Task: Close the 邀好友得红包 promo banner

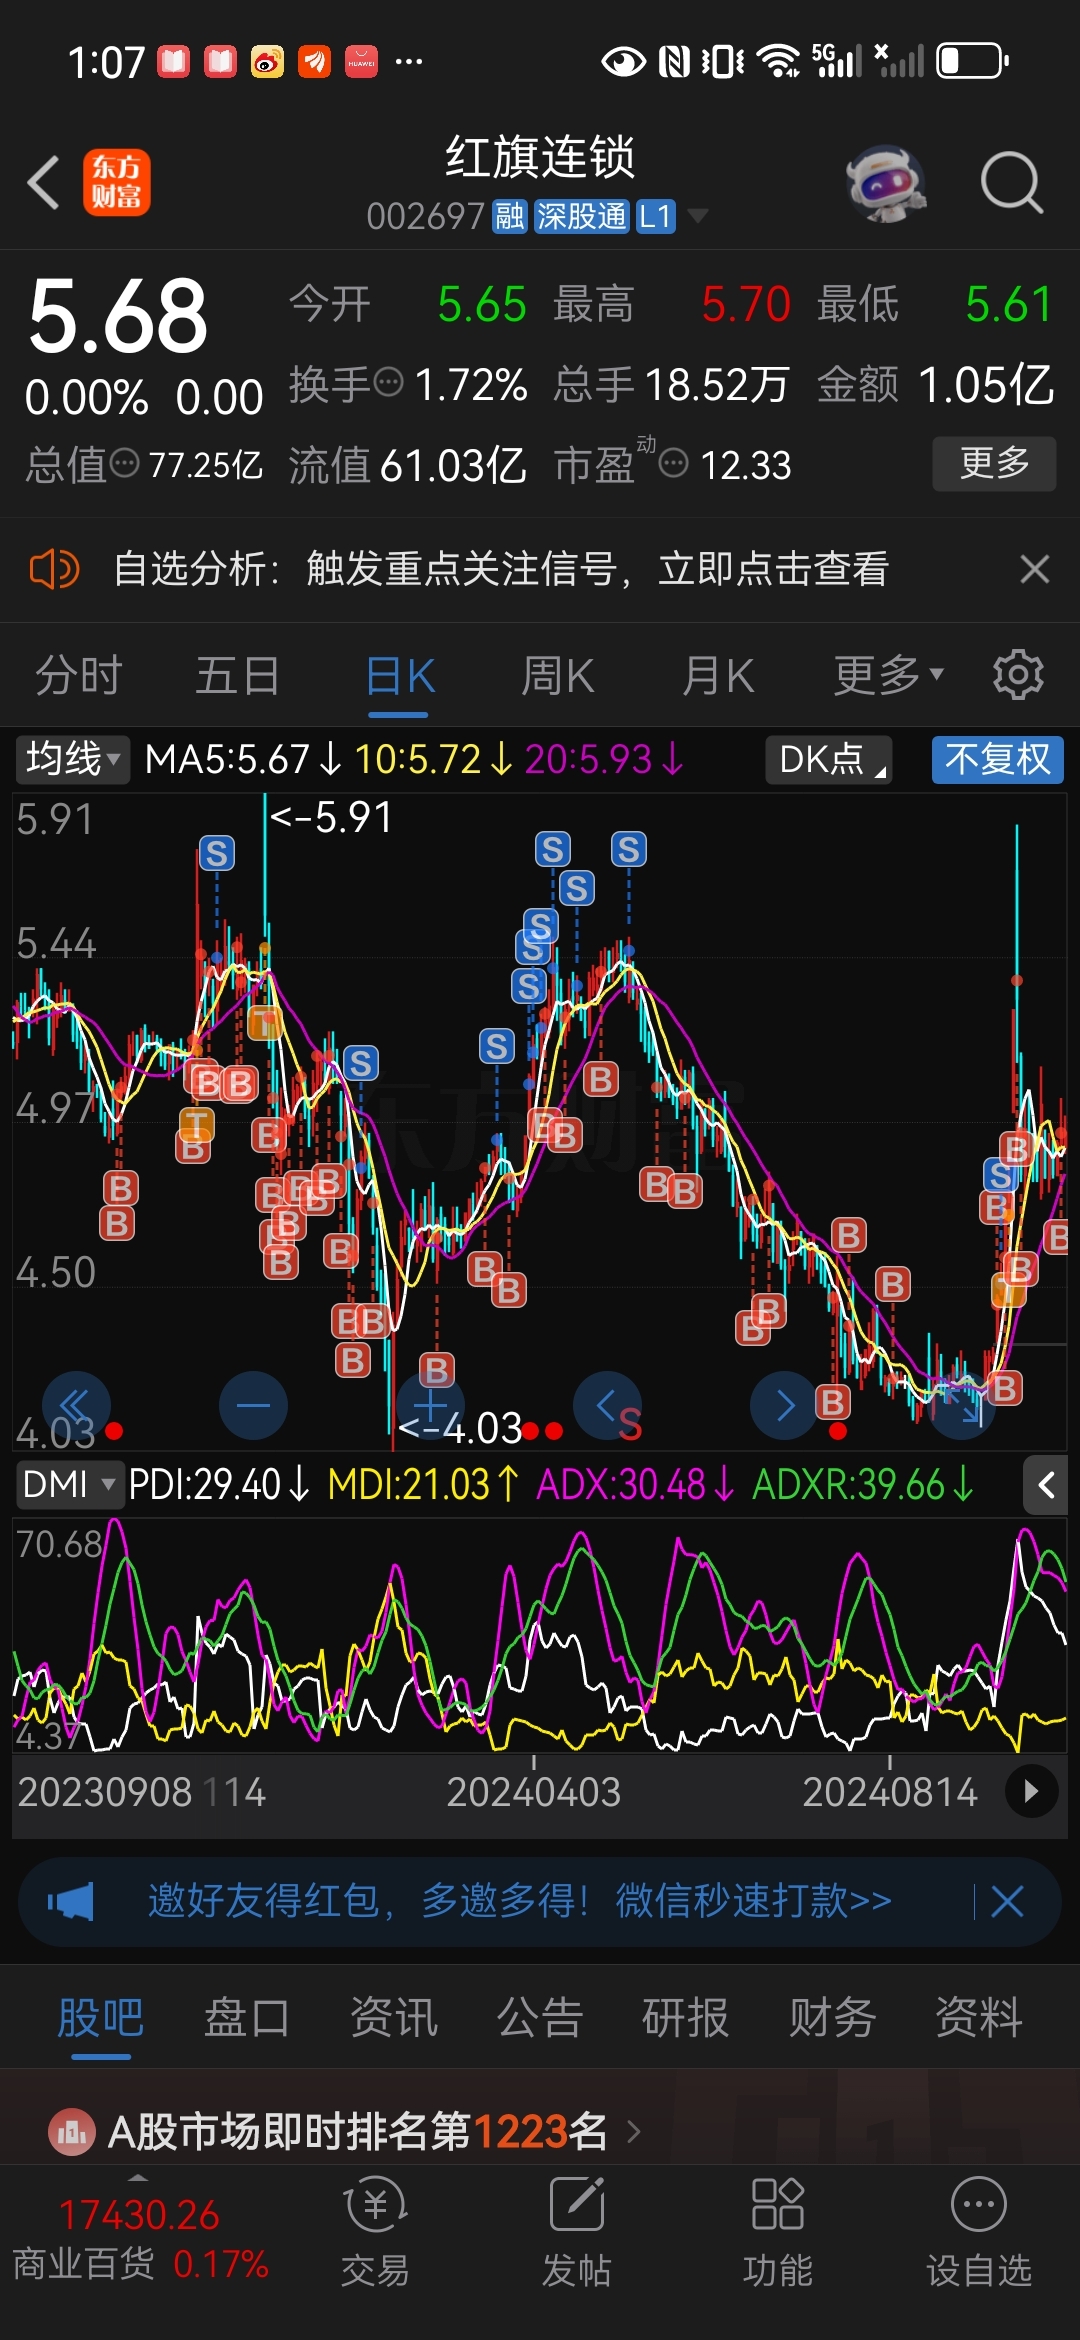Action: pos(1007,1901)
